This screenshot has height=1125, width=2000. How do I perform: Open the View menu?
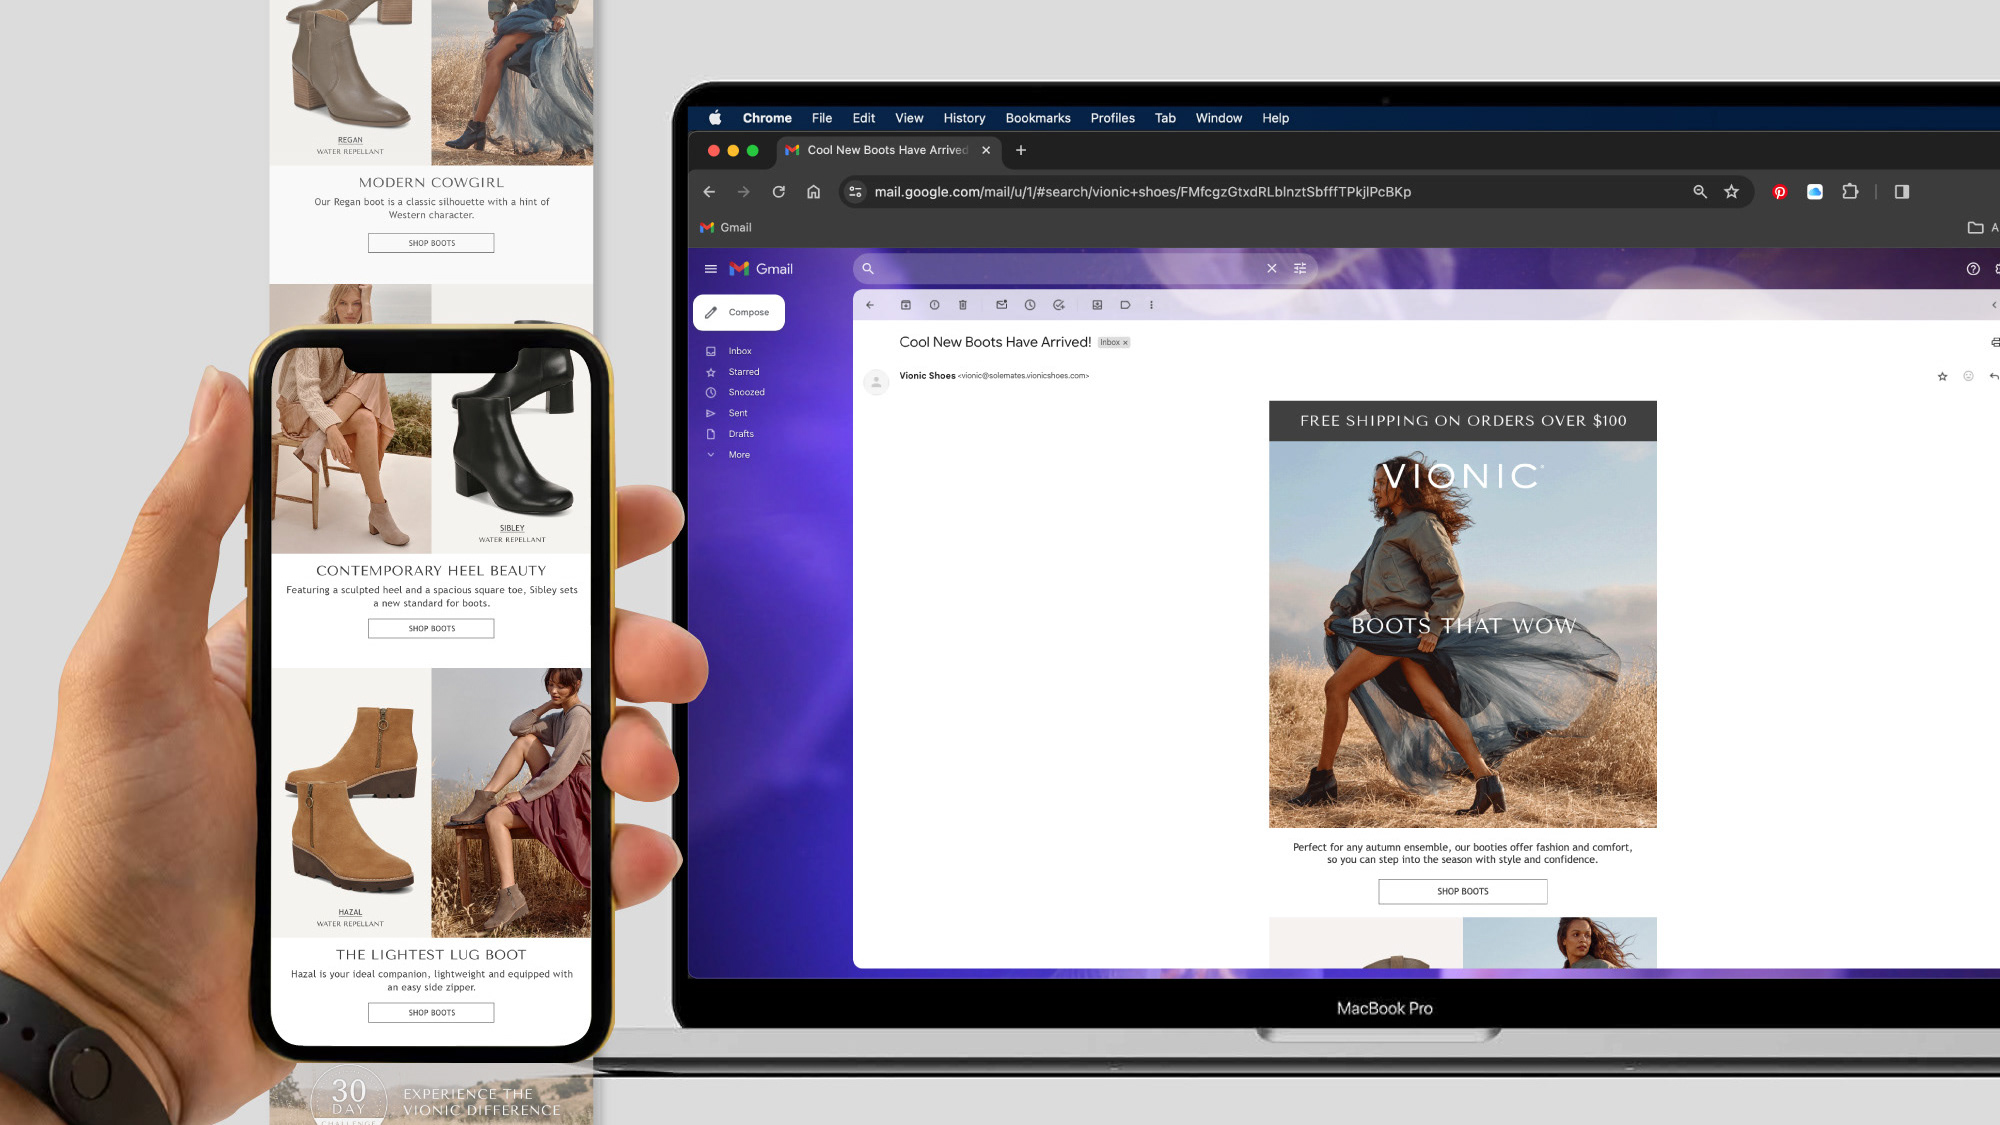click(x=909, y=118)
